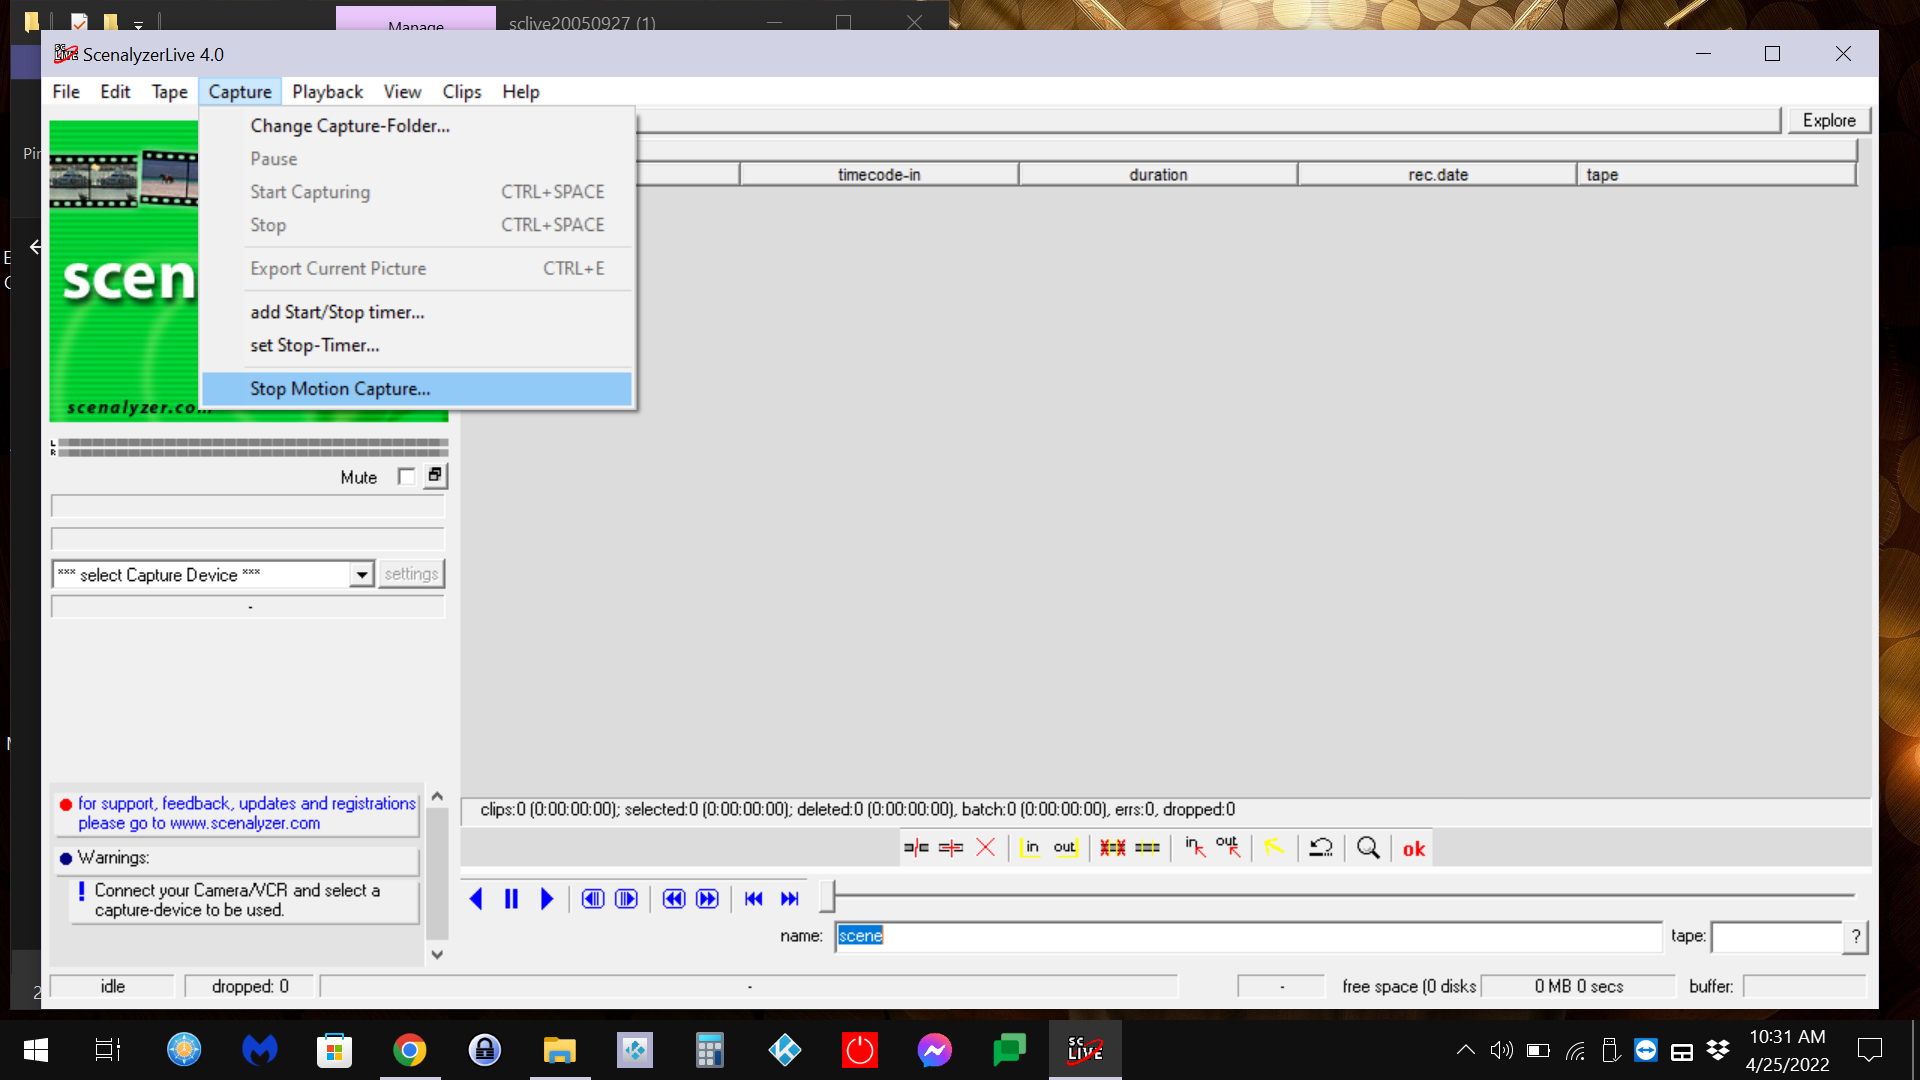Click the audio level meter bar
This screenshot has height=1080, width=1920.
pyautogui.click(x=252, y=447)
